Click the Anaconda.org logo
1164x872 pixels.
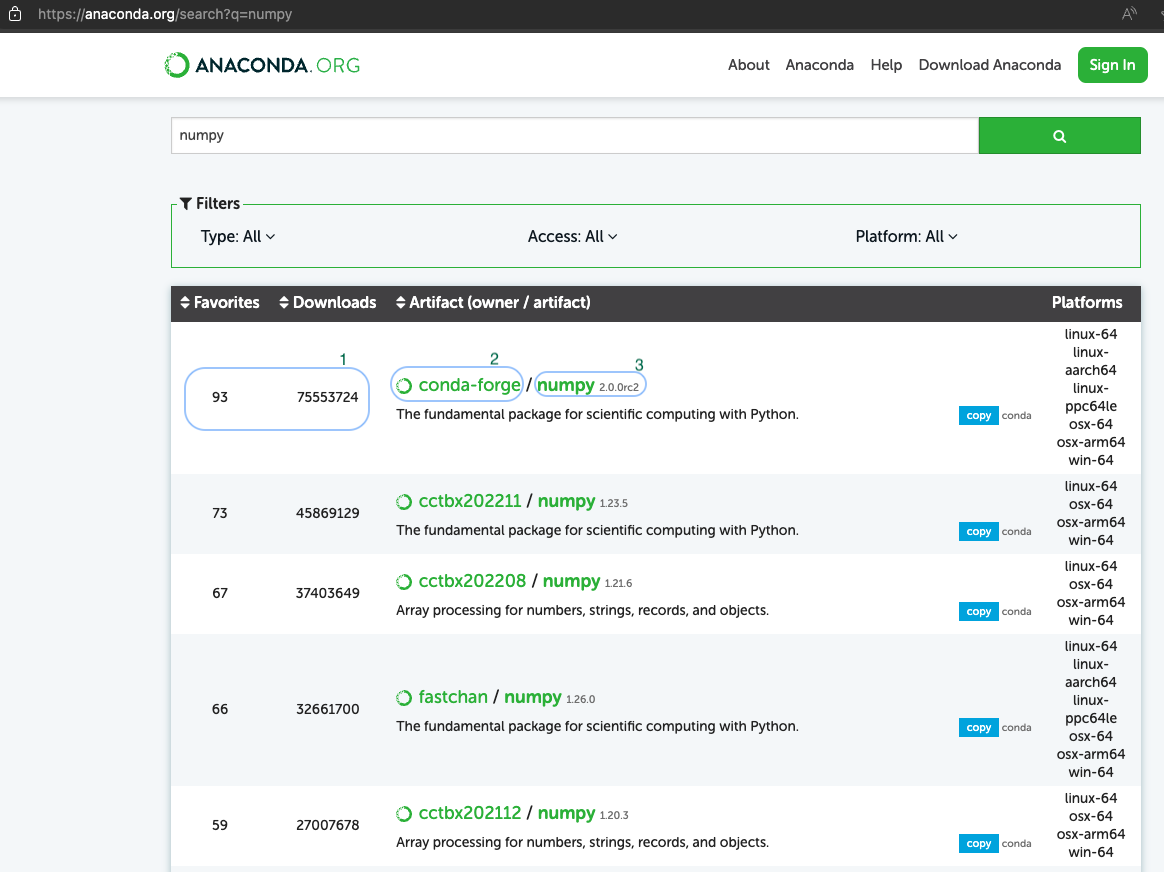tap(262, 65)
